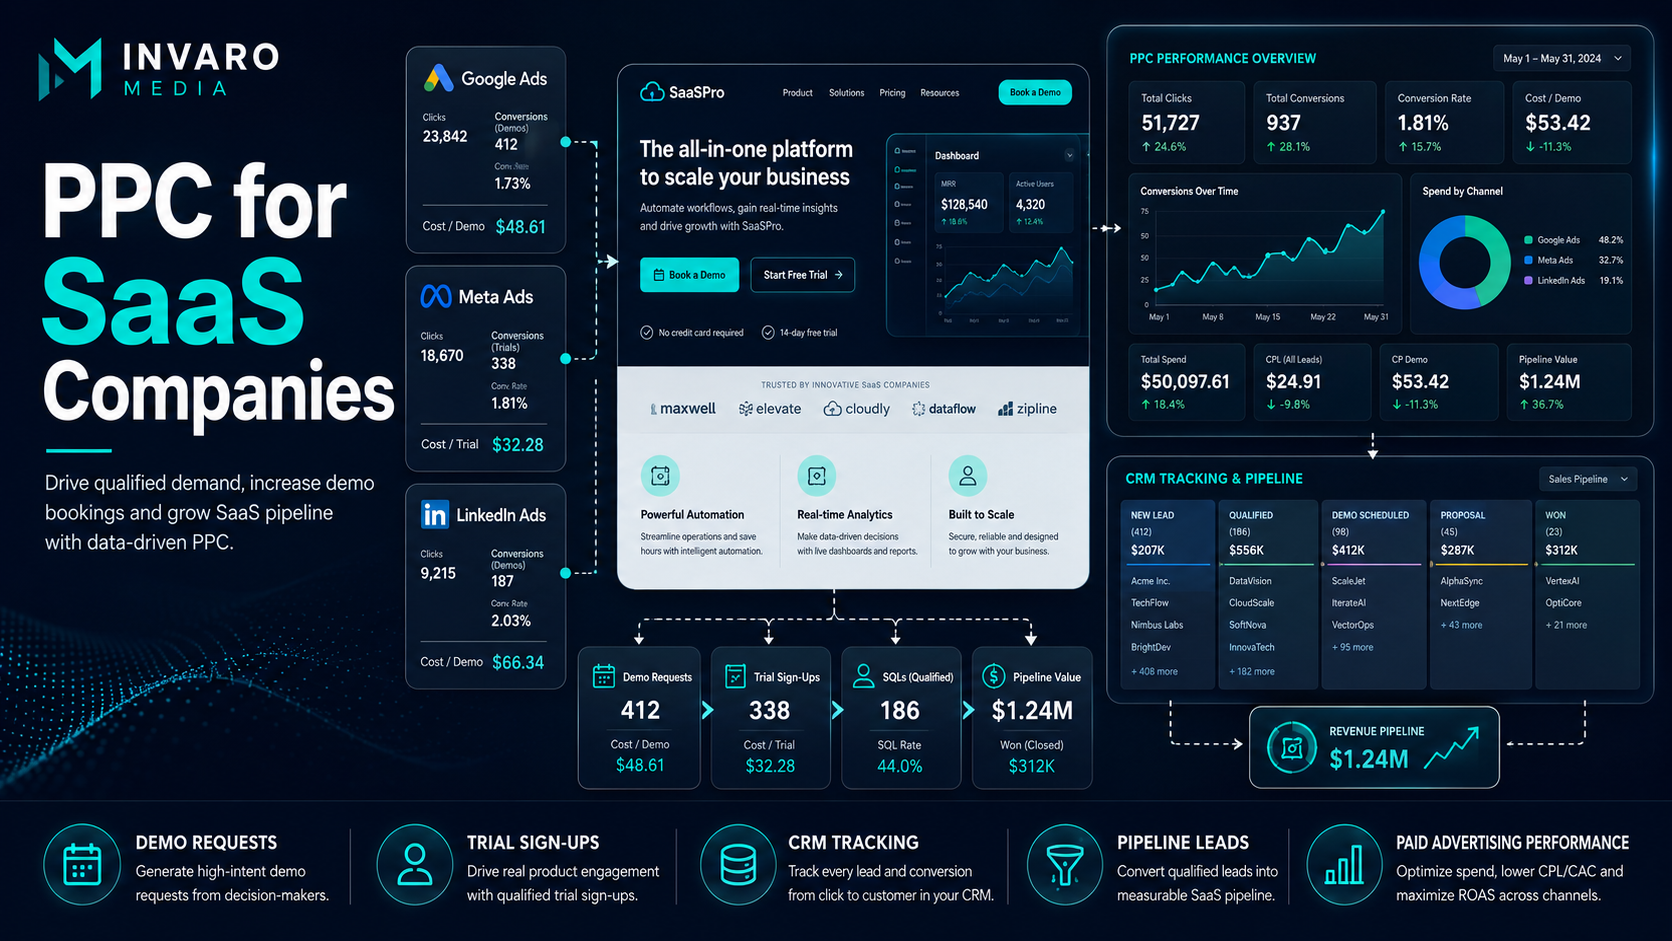Screen dimensions: 1672x941
Task: Click the AlphaSync proposal entry
Action: coord(1461,581)
